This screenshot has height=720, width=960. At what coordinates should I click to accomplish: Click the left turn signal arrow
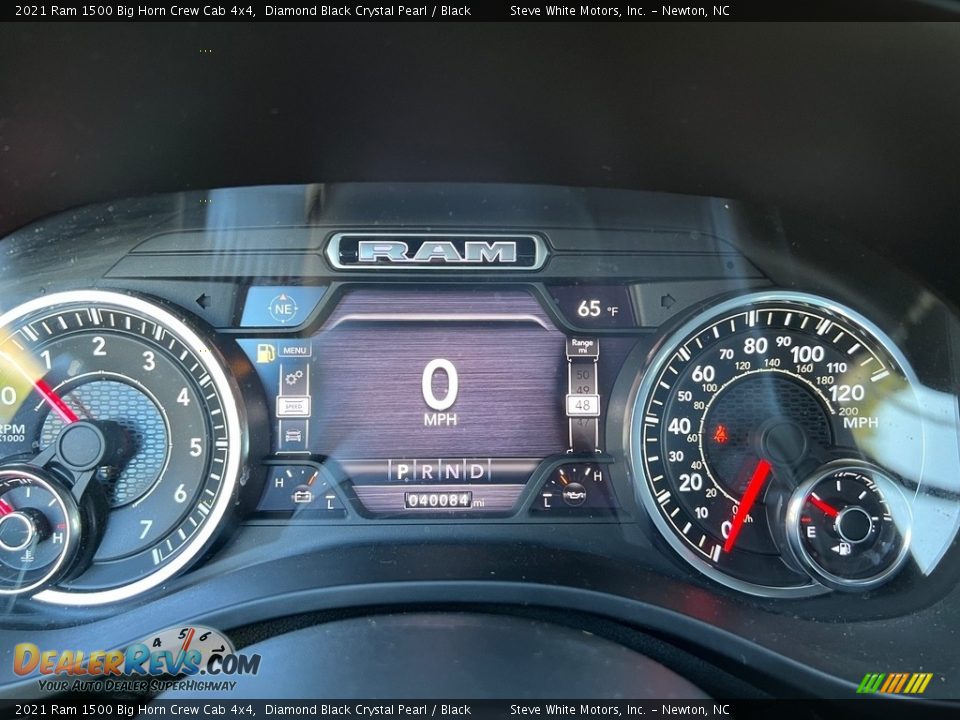(203, 301)
